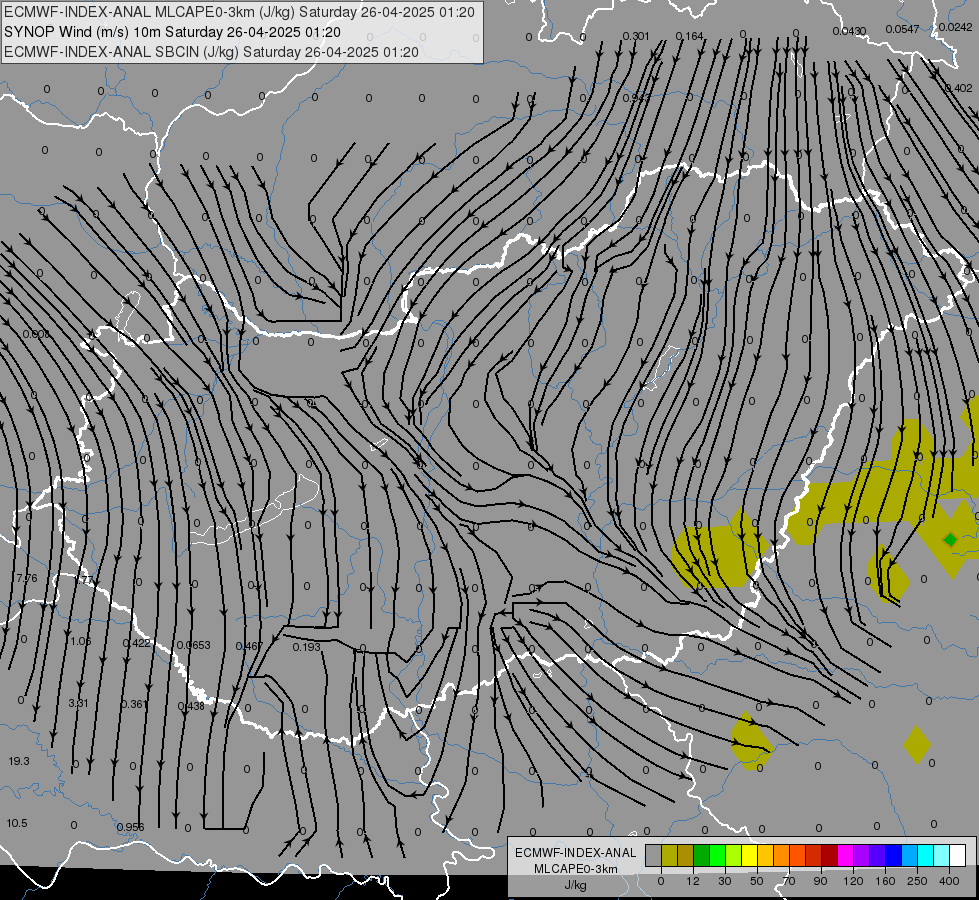Click the dark mustard legend swatch before 12
Viewport: 979px width, 900px height.
pos(686,855)
